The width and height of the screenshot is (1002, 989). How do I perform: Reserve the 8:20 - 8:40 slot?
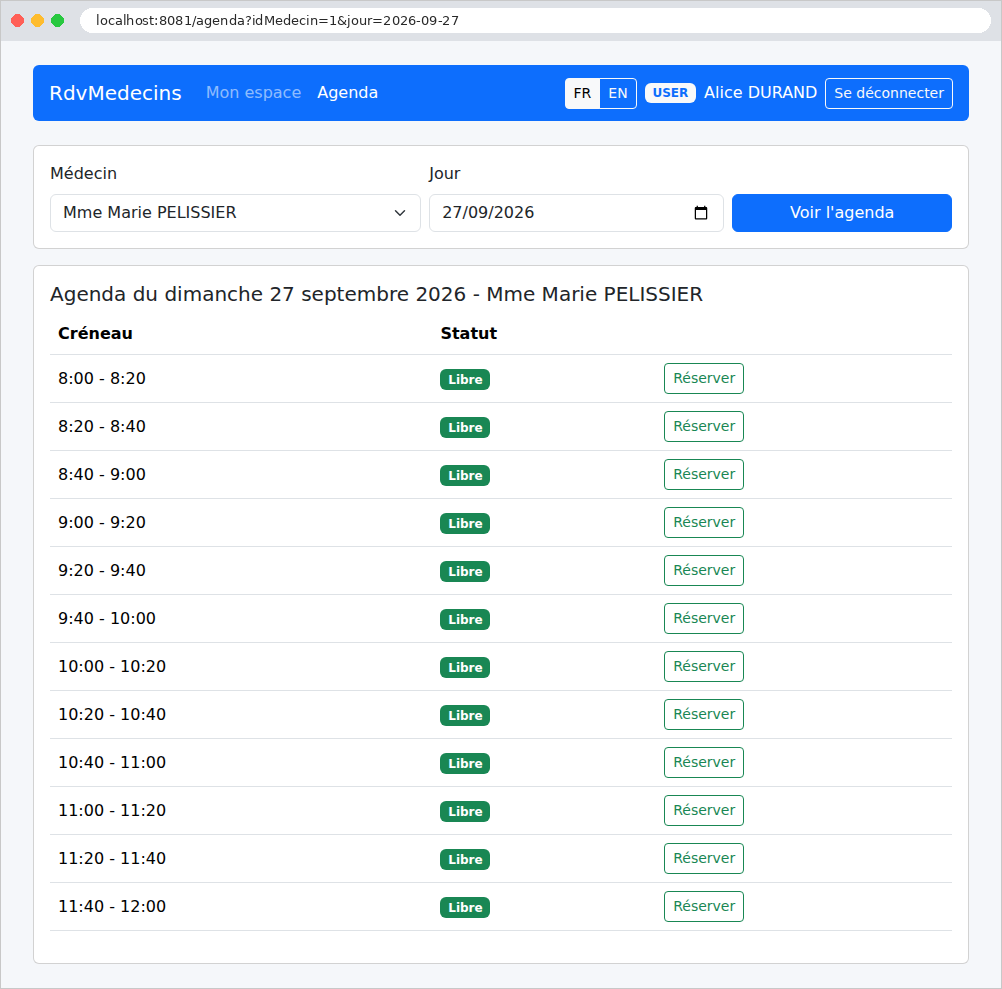tap(704, 426)
